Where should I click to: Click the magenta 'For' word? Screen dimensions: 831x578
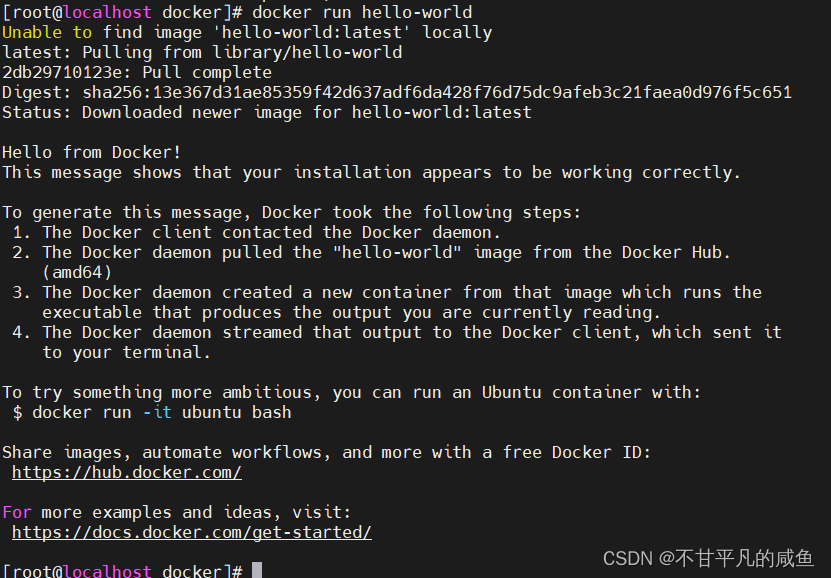coord(17,512)
